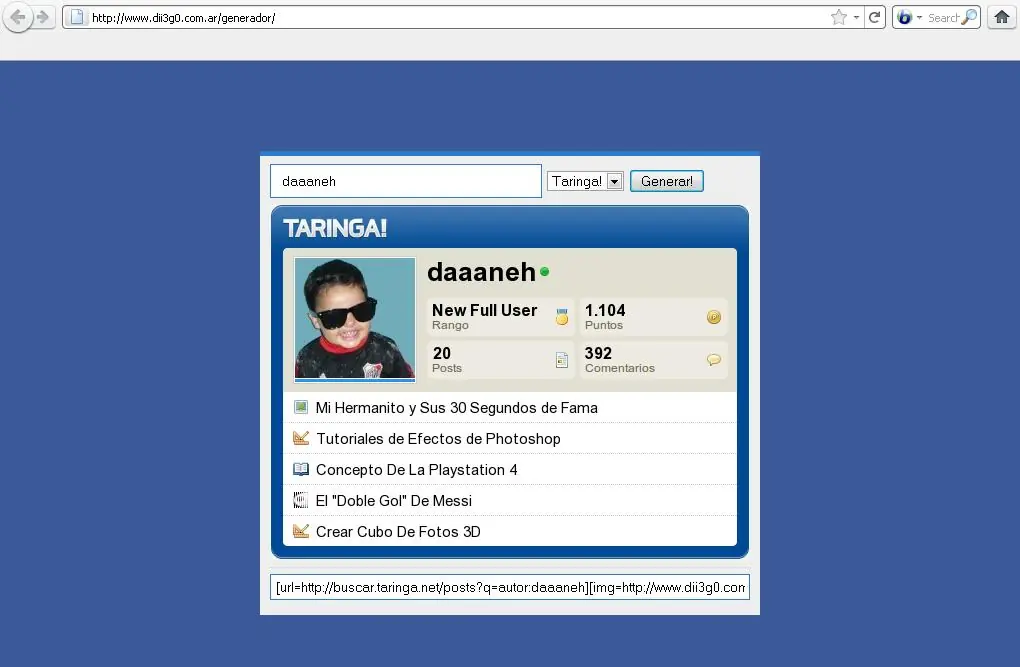Viewport: 1020px width, 667px height.
Task: Open Concepto De La Playstation 4 post
Action: [x=416, y=470]
